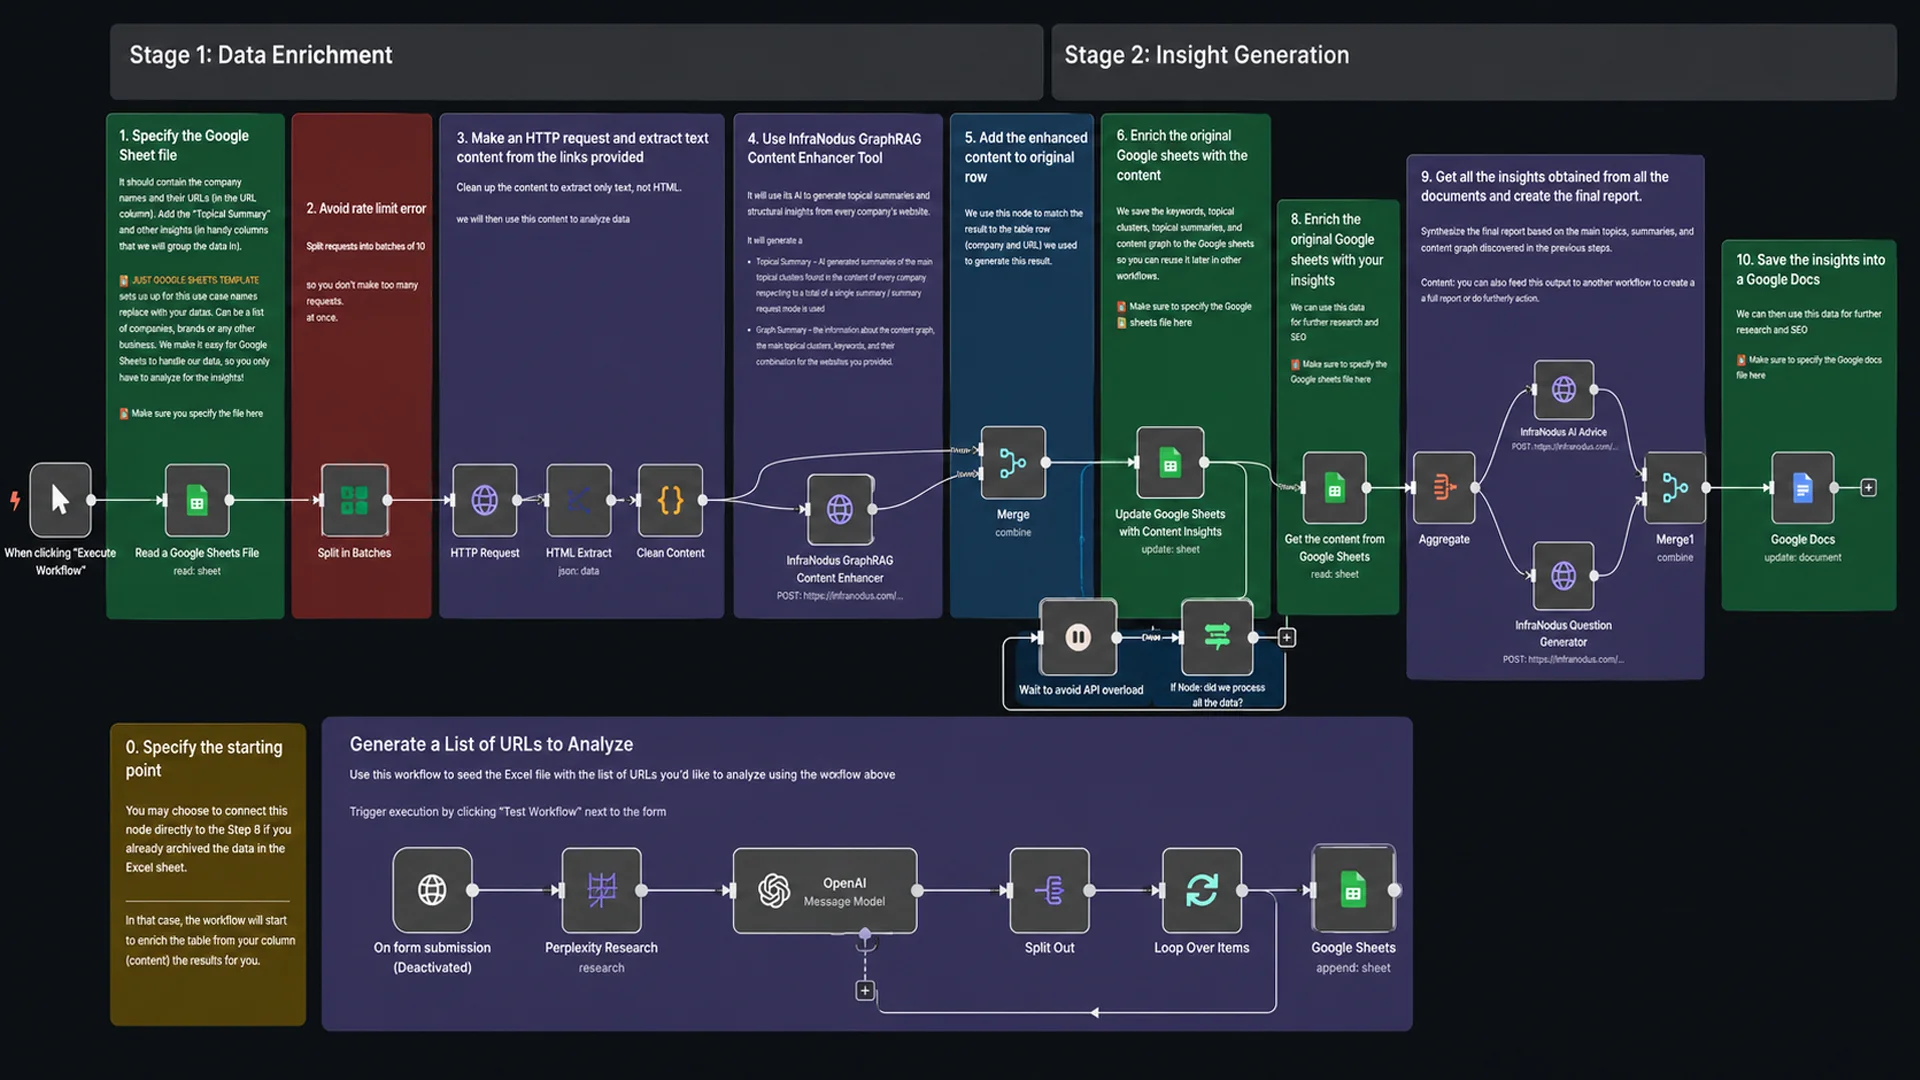The height and width of the screenshot is (1080, 1920).
Task: Click '5. Add the enhanced content' note title
Action: tap(1025, 157)
